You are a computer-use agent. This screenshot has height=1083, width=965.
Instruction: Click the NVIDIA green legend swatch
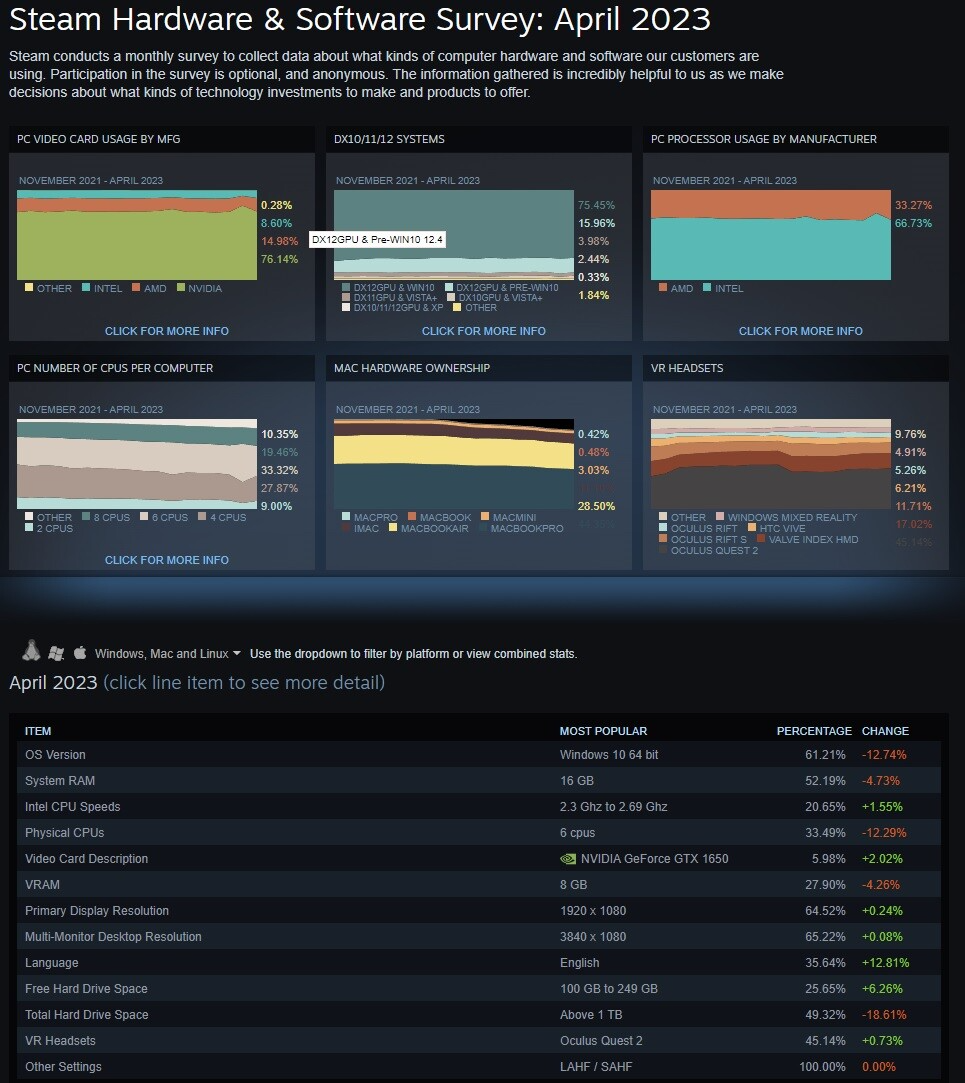point(181,287)
